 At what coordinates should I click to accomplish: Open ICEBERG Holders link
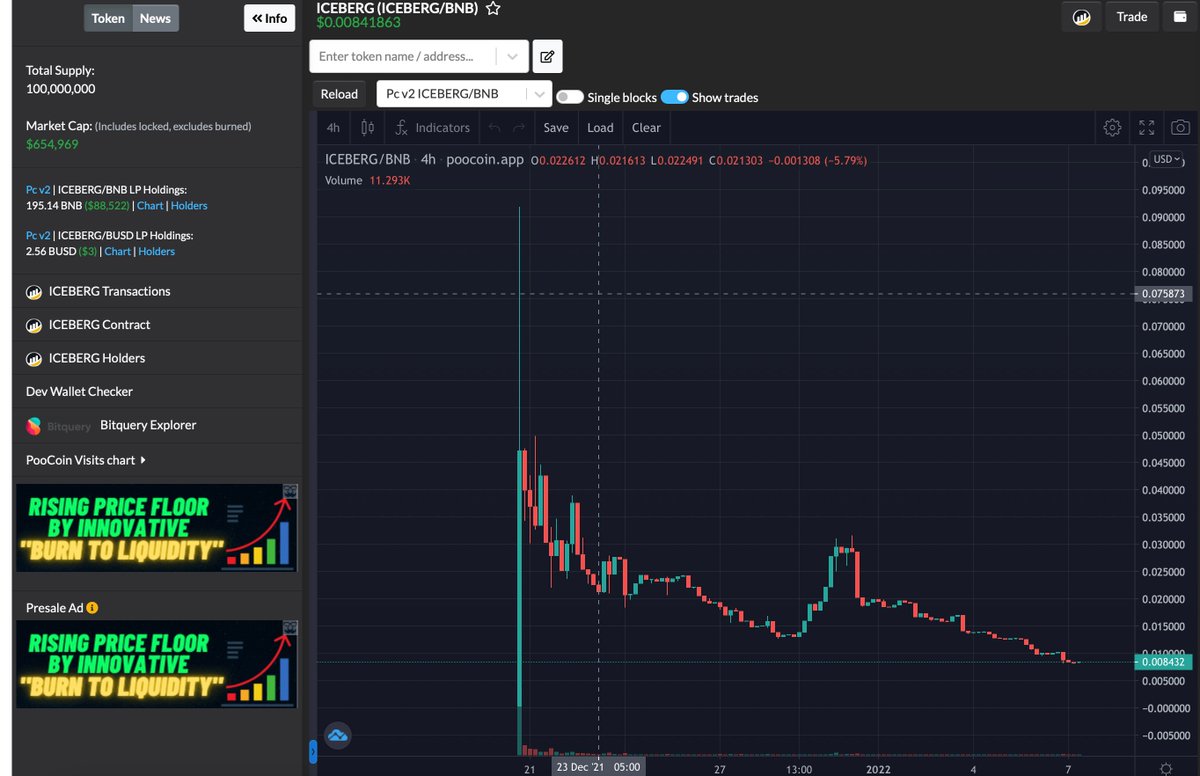click(x=96, y=358)
